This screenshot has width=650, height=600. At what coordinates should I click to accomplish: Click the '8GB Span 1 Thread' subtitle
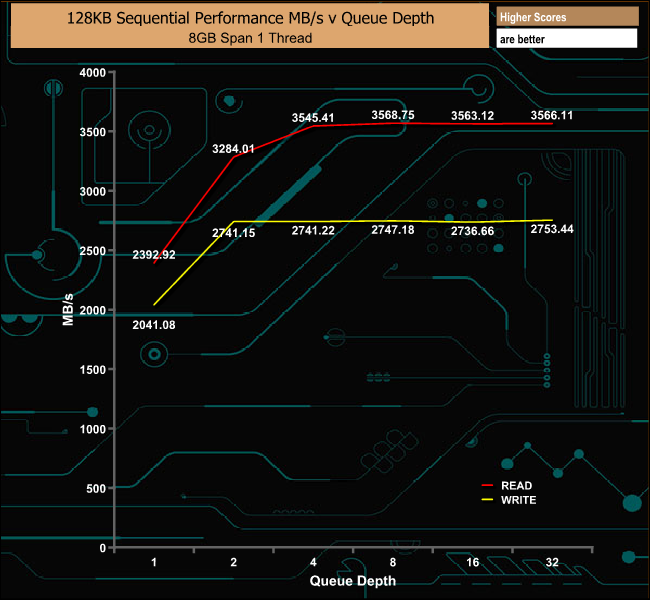click(250, 38)
